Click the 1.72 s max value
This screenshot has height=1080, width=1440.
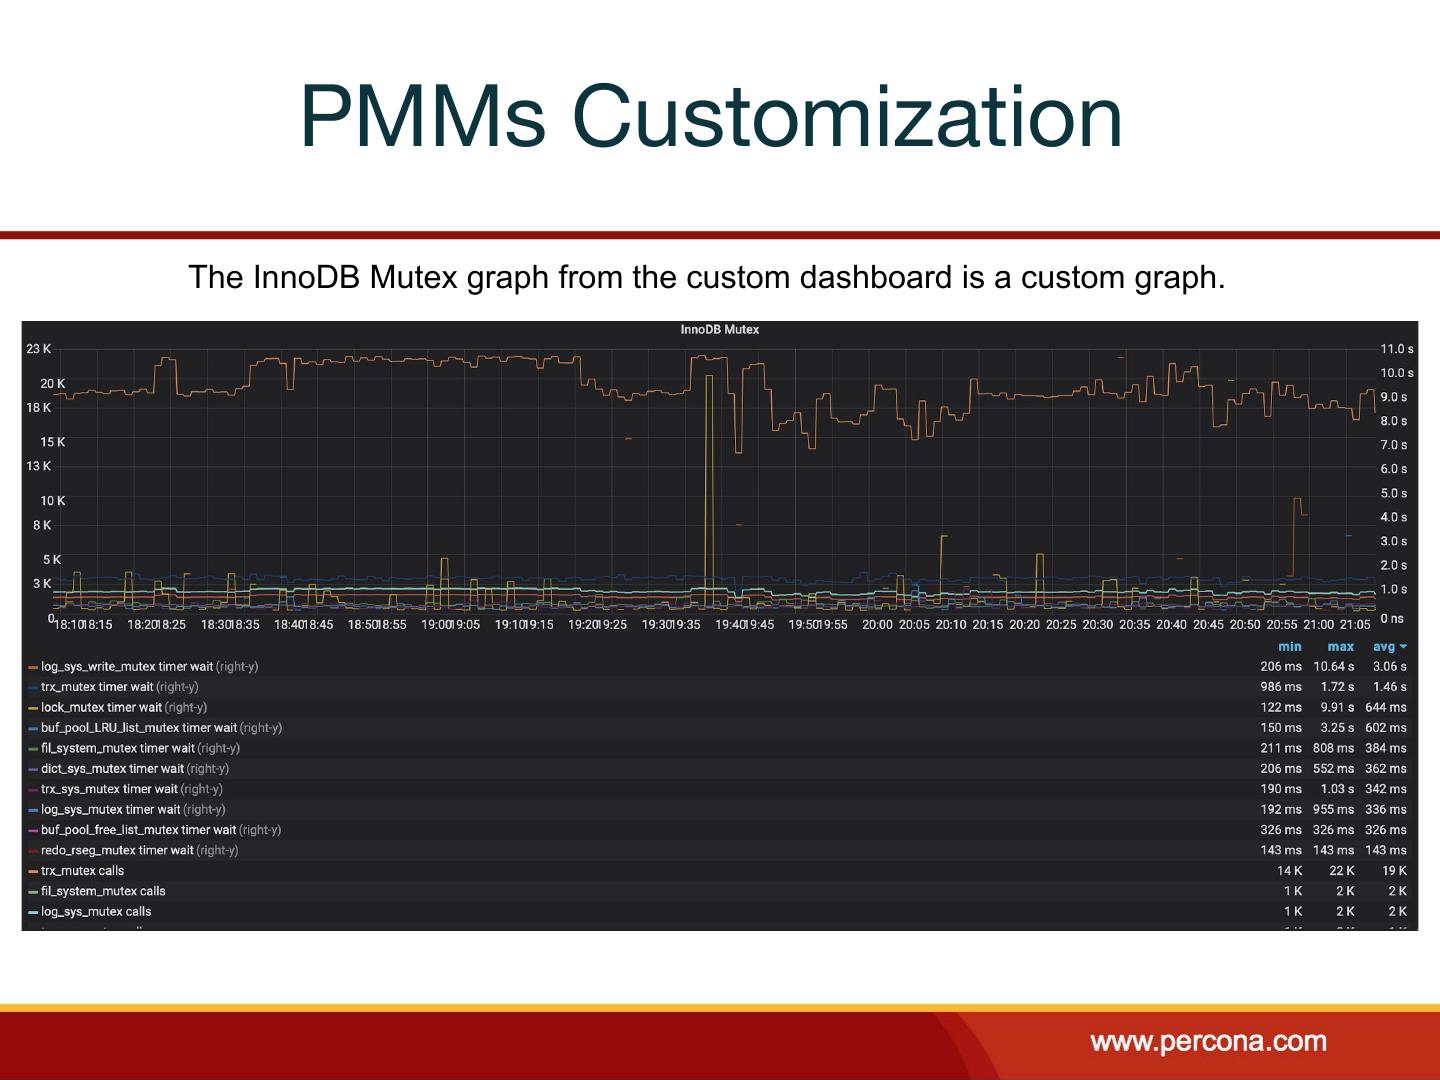[x=1337, y=687]
